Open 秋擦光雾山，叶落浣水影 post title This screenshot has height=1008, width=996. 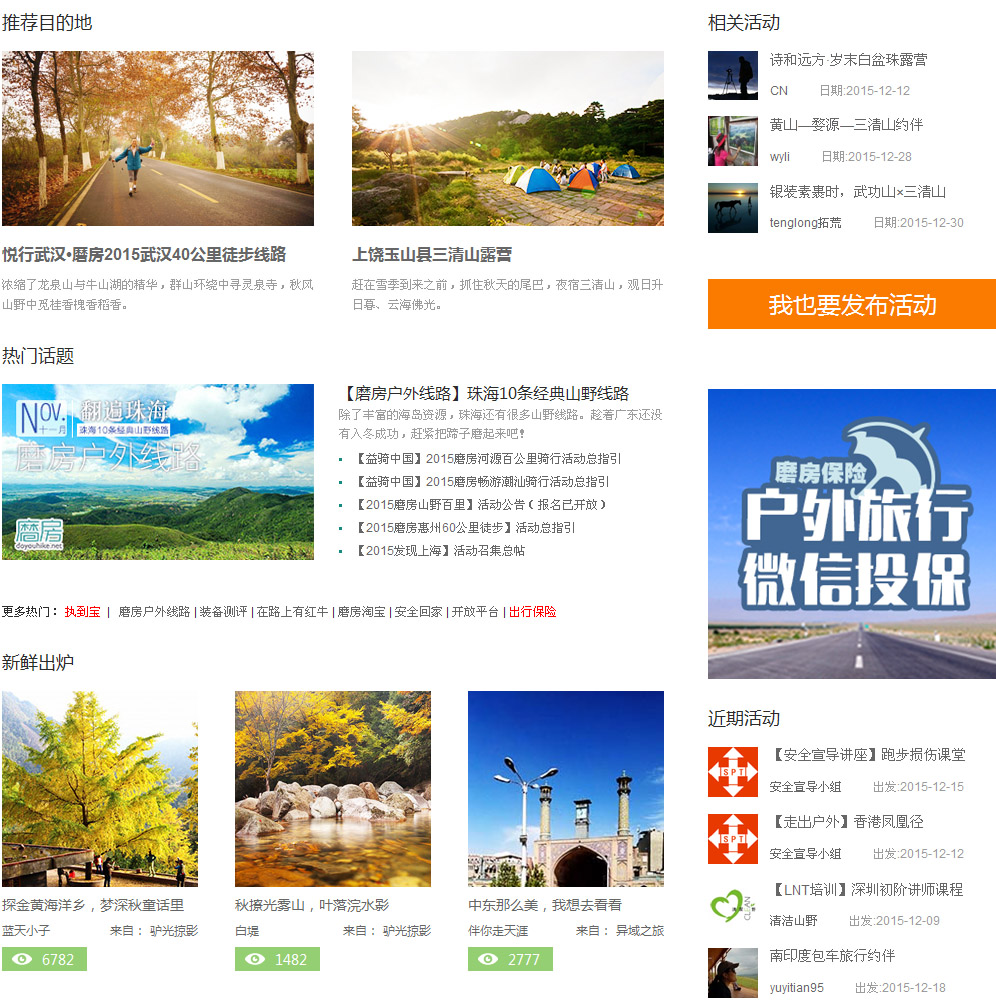pos(312,905)
